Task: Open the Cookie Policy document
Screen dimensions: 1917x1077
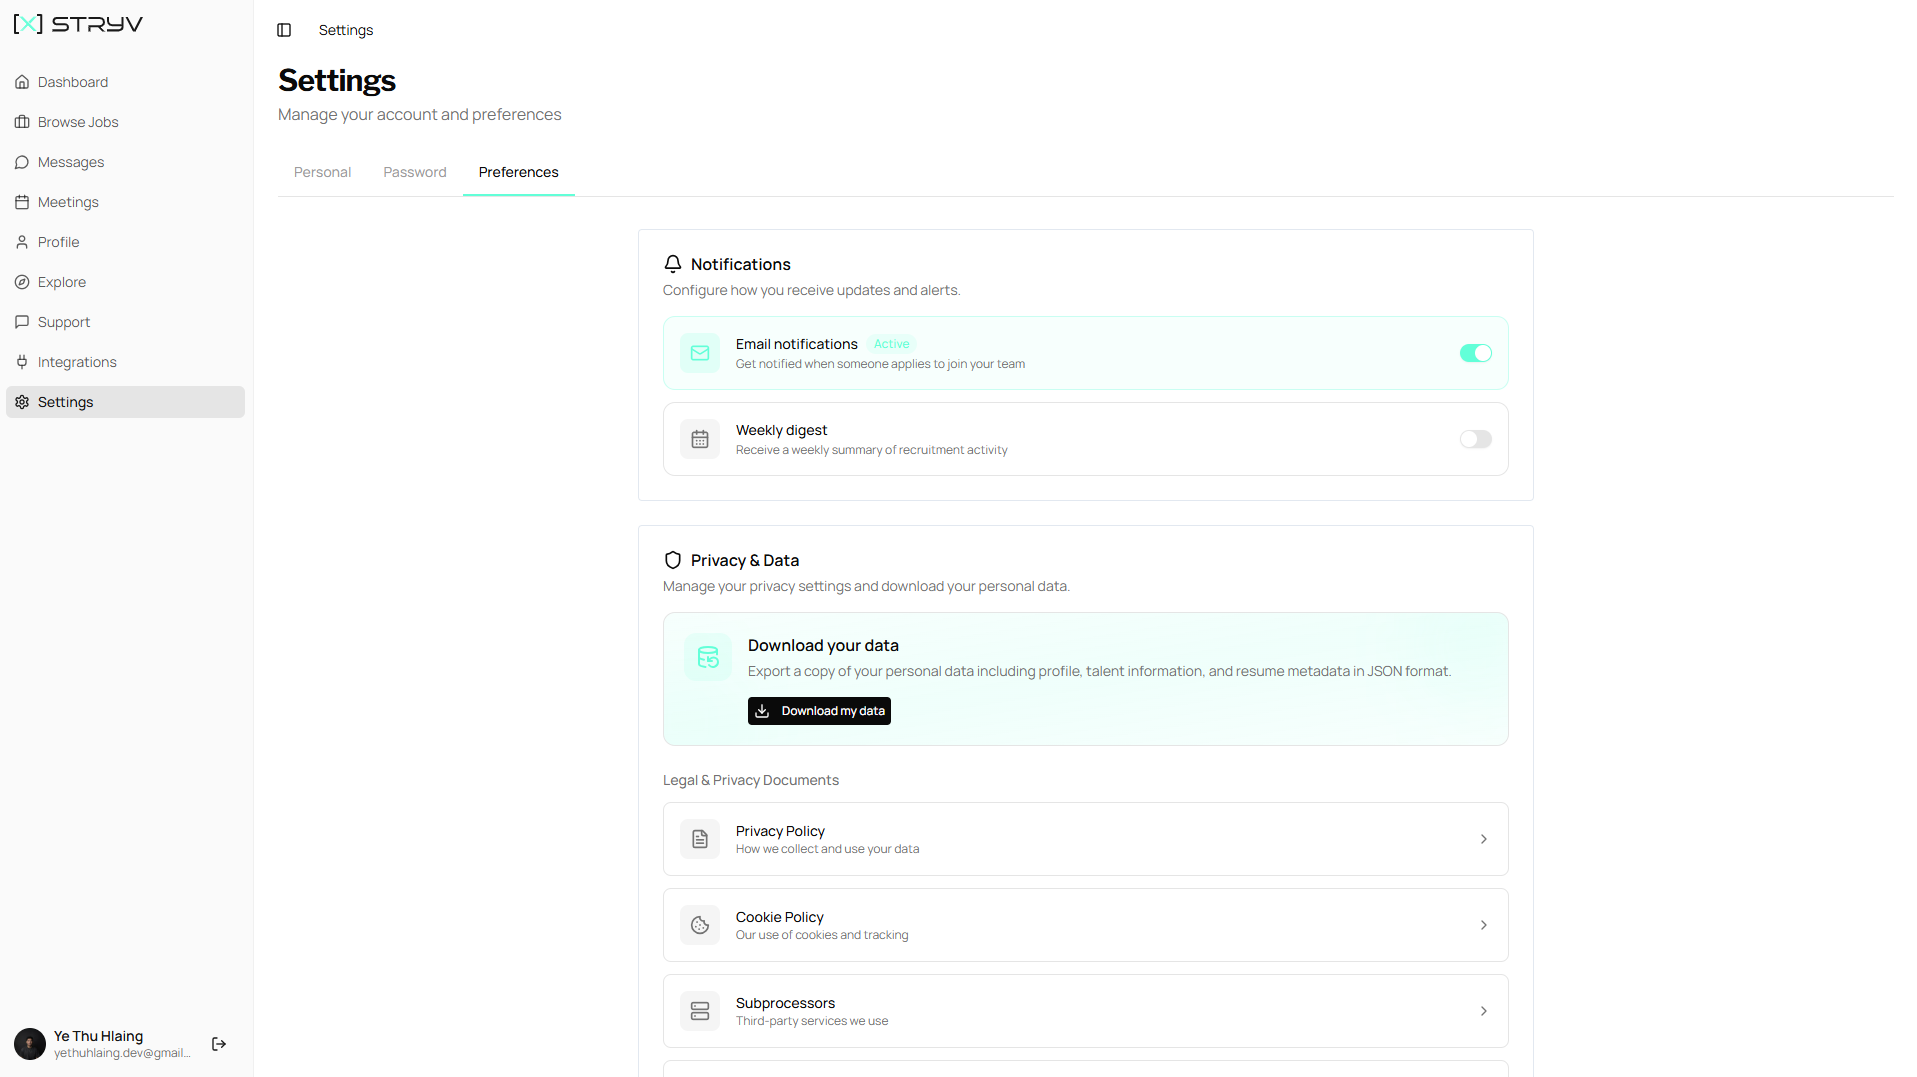Action: (x=1085, y=925)
